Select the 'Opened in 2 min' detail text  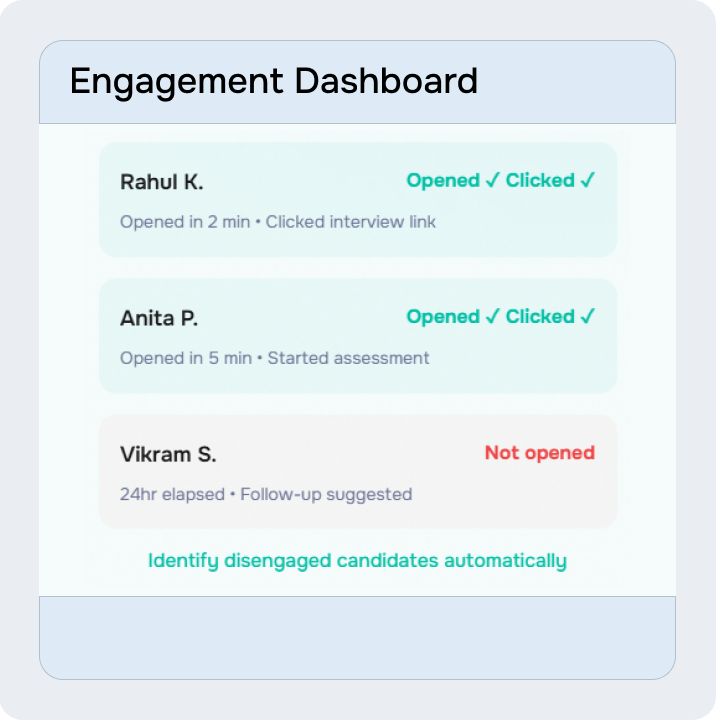(x=185, y=222)
